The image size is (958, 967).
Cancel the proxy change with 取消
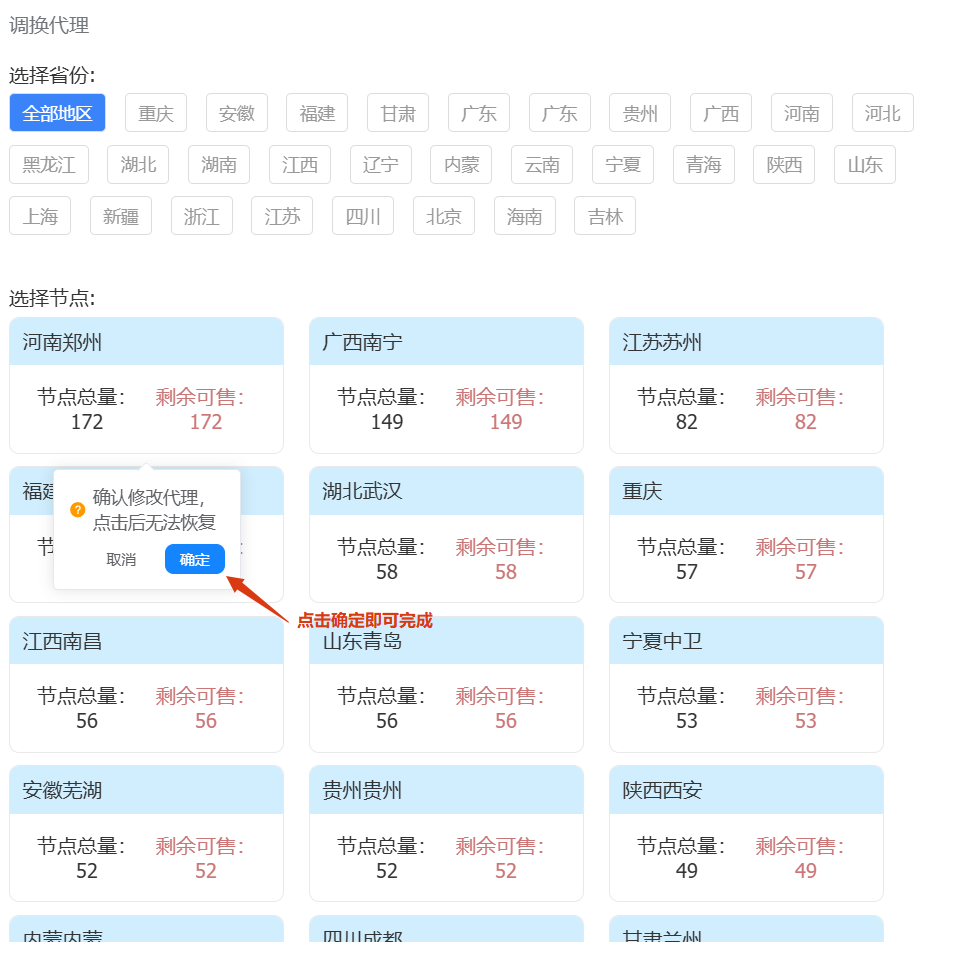point(121,559)
